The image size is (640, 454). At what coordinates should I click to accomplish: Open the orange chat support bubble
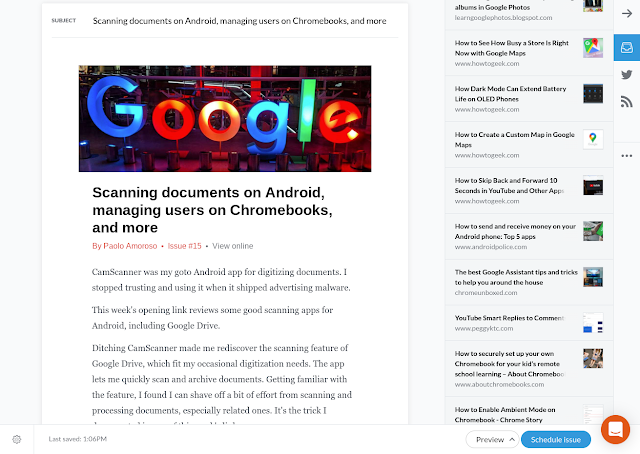[615, 430]
